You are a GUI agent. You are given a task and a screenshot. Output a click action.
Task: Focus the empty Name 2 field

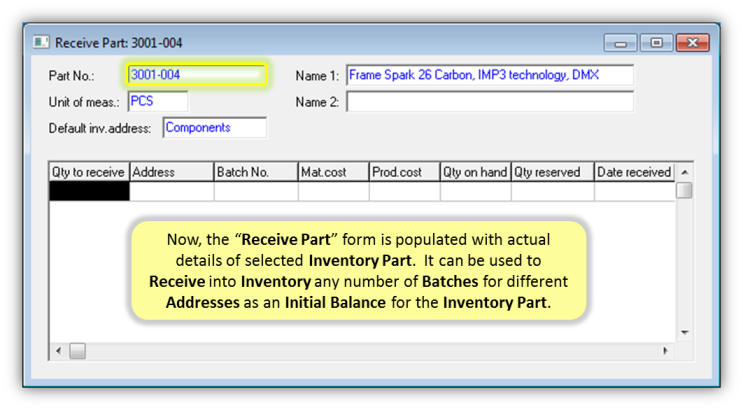[x=489, y=101]
